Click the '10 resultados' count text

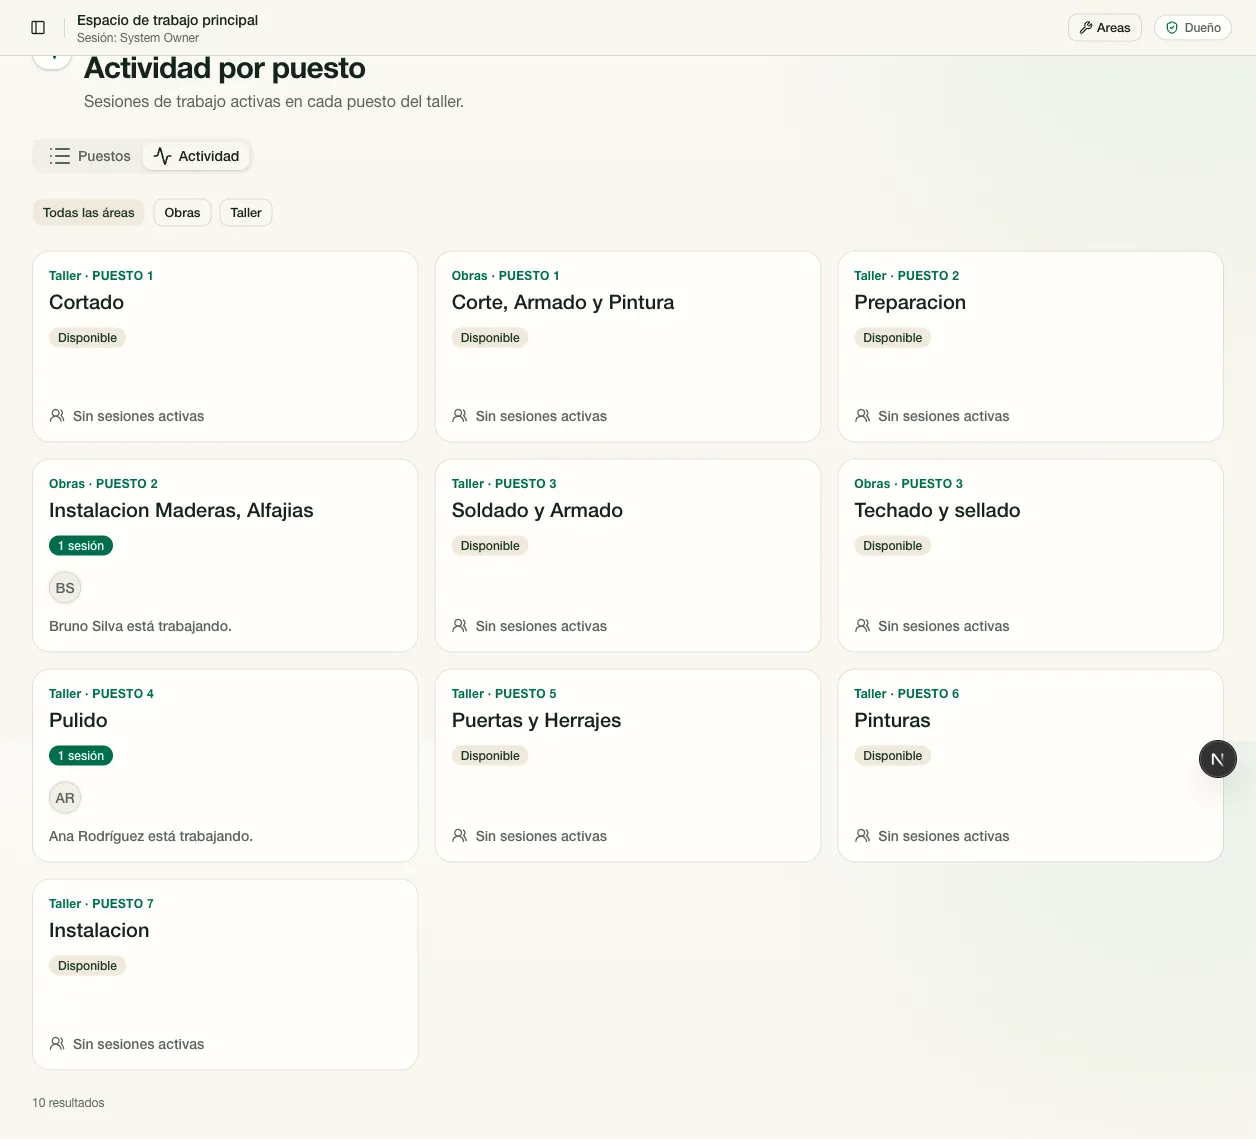pyautogui.click(x=68, y=1103)
